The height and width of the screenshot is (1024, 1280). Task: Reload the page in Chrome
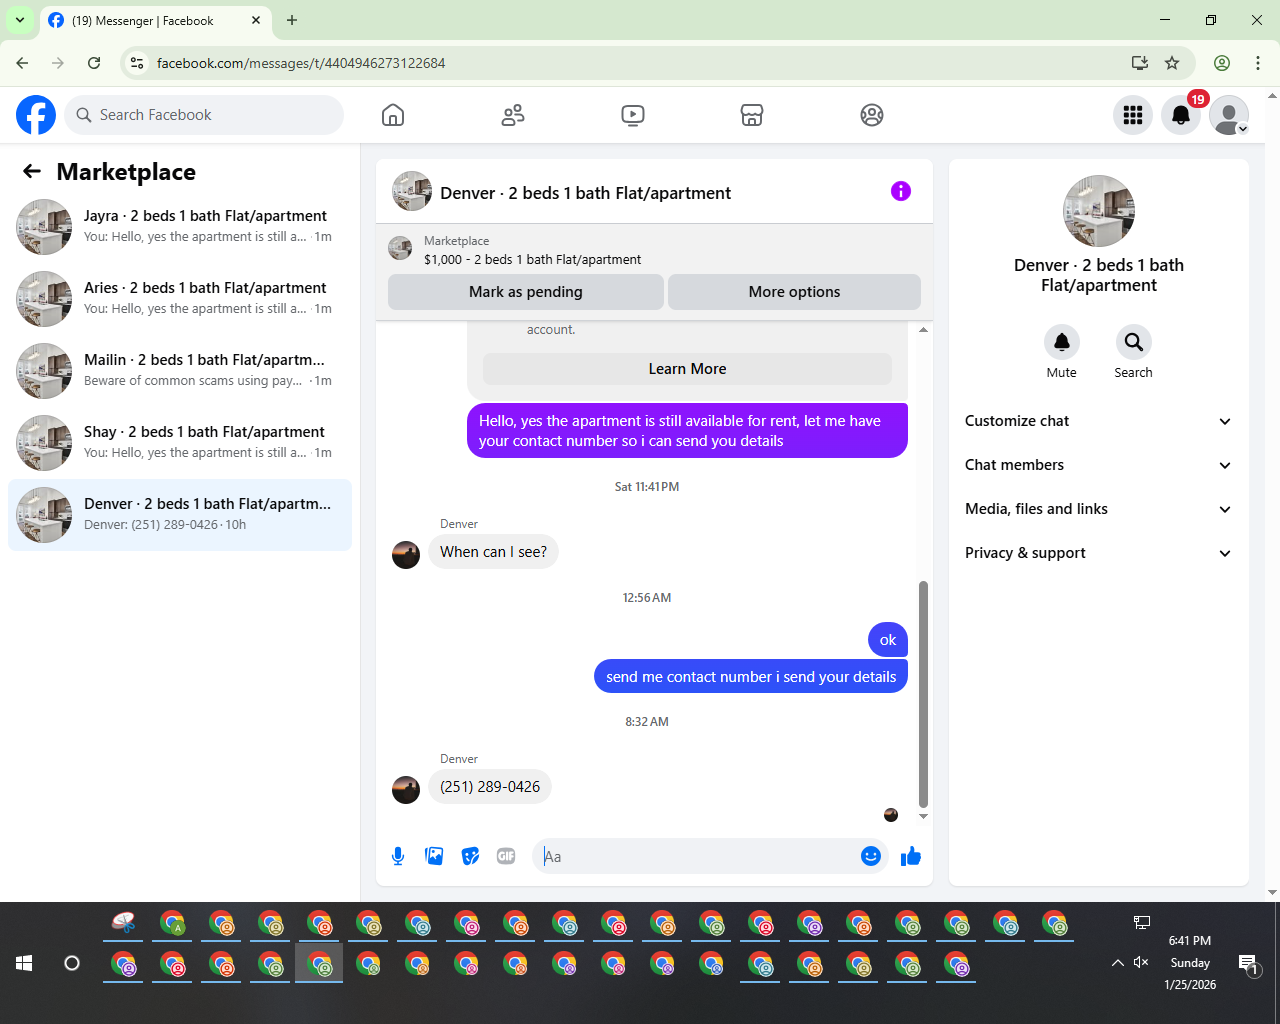click(94, 63)
